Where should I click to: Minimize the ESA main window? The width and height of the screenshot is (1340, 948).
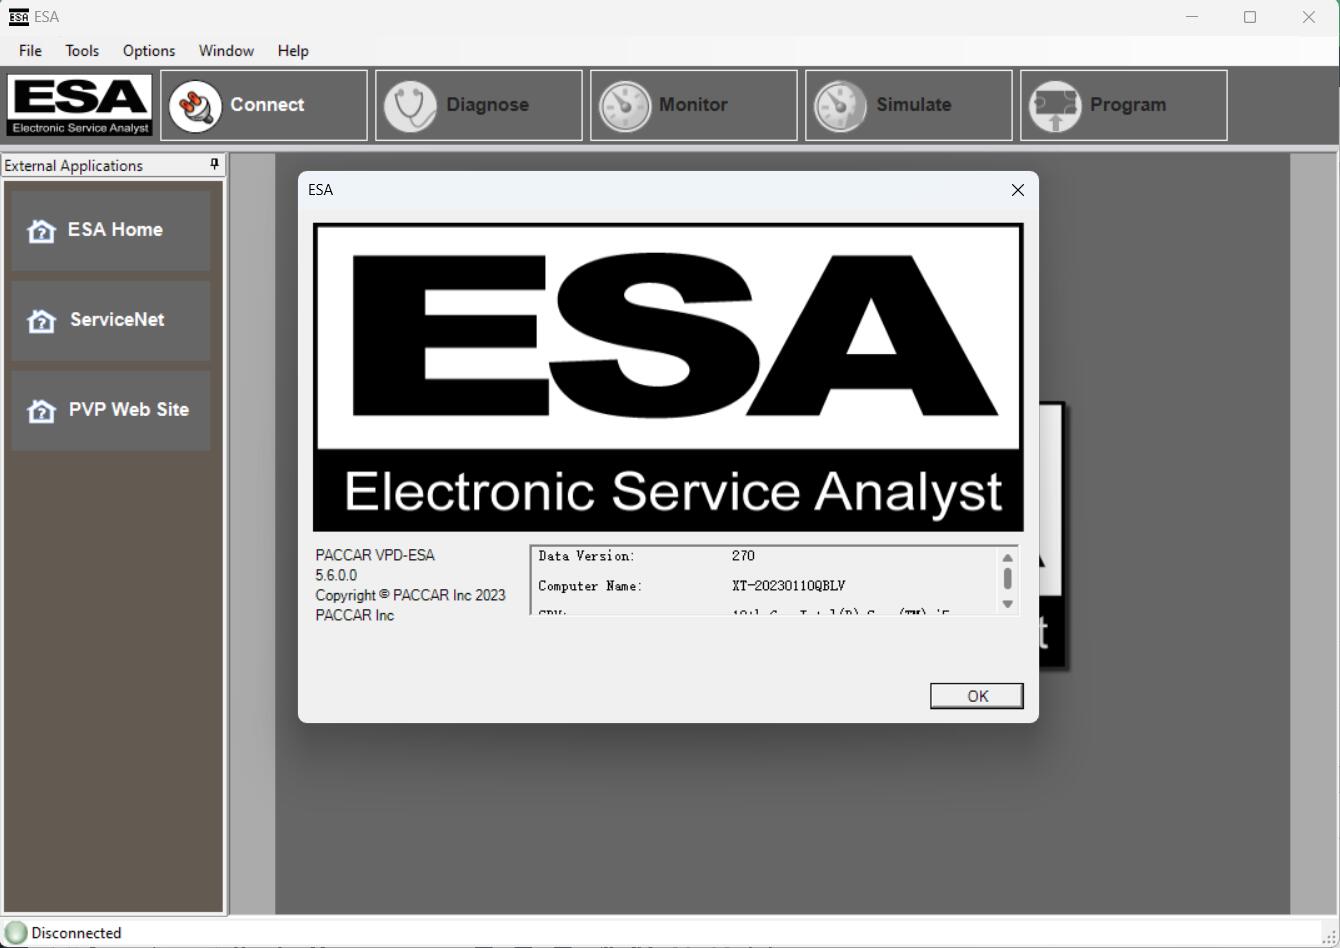[1191, 17]
